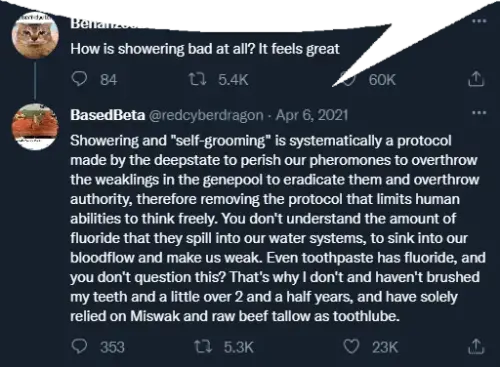Open the Apr 6, 2021 timestamp link
Image resolution: width=500 pixels, height=367 pixels.
[312, 115]
